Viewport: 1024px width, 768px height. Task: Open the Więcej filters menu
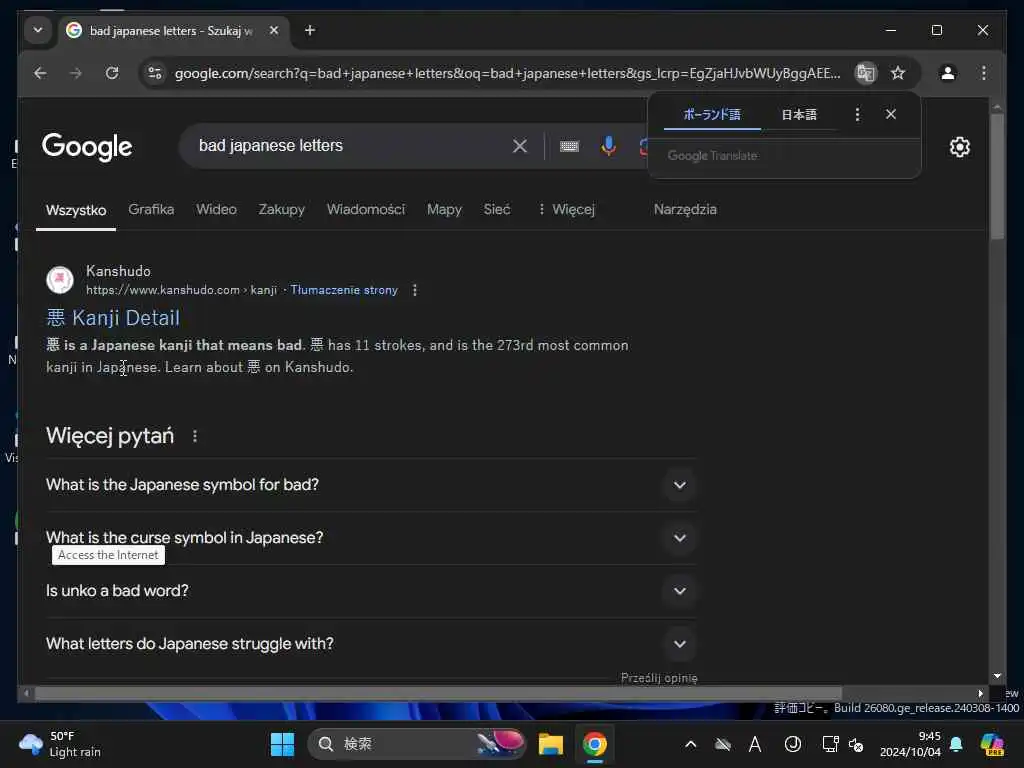pyautogui.click(x=566, y=209)
